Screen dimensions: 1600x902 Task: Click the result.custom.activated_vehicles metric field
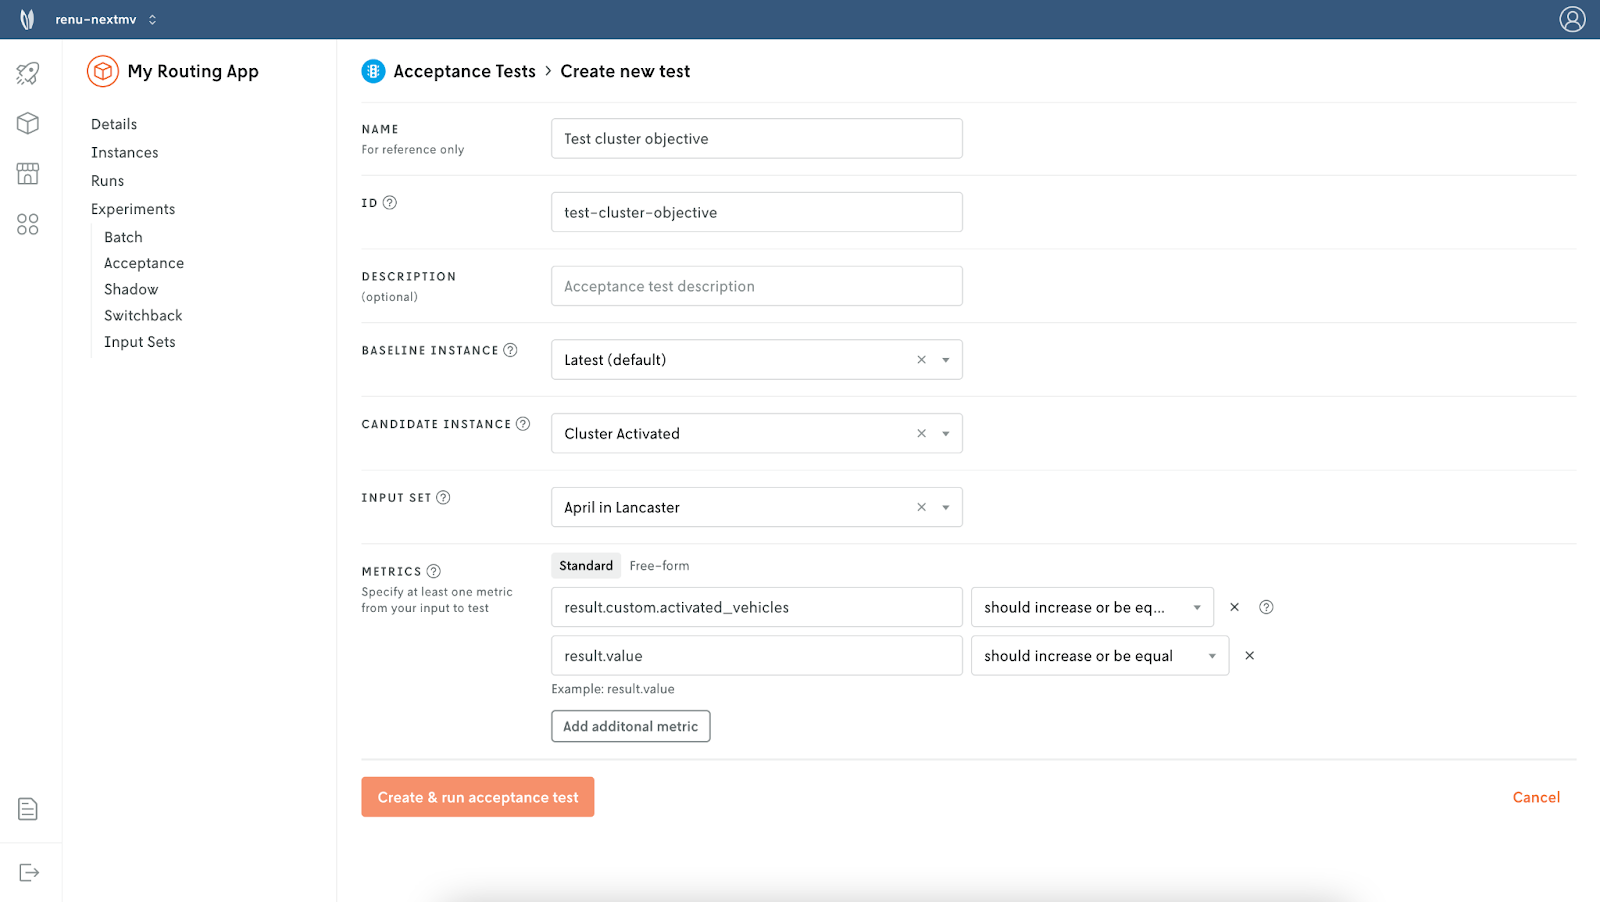click(757, 607)
